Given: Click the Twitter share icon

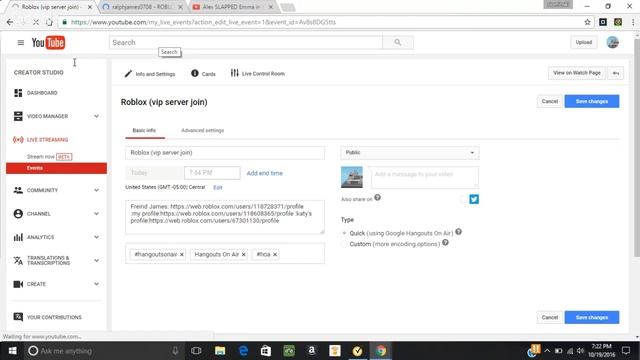Looking at the screenshot, I should pos(474,199).
